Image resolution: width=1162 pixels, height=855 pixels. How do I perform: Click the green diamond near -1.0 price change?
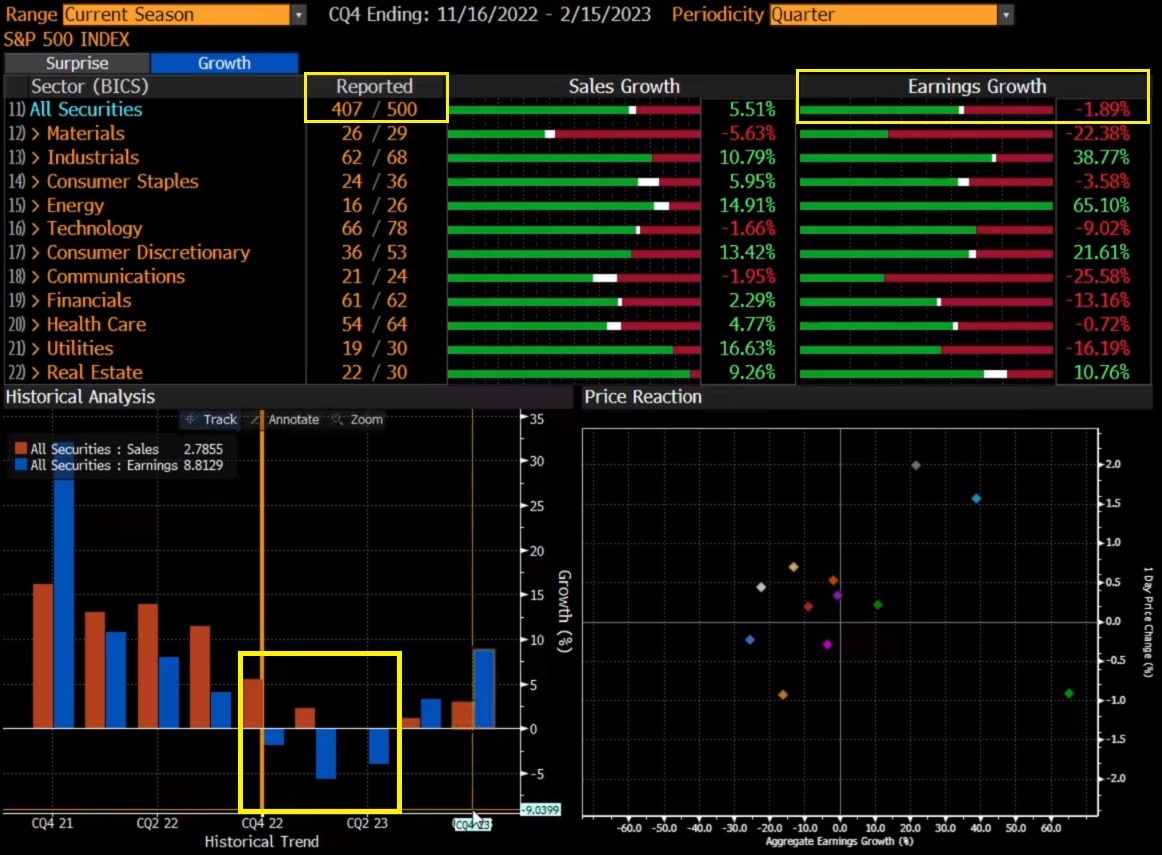pyautogui.click(x=1069, y=693)
